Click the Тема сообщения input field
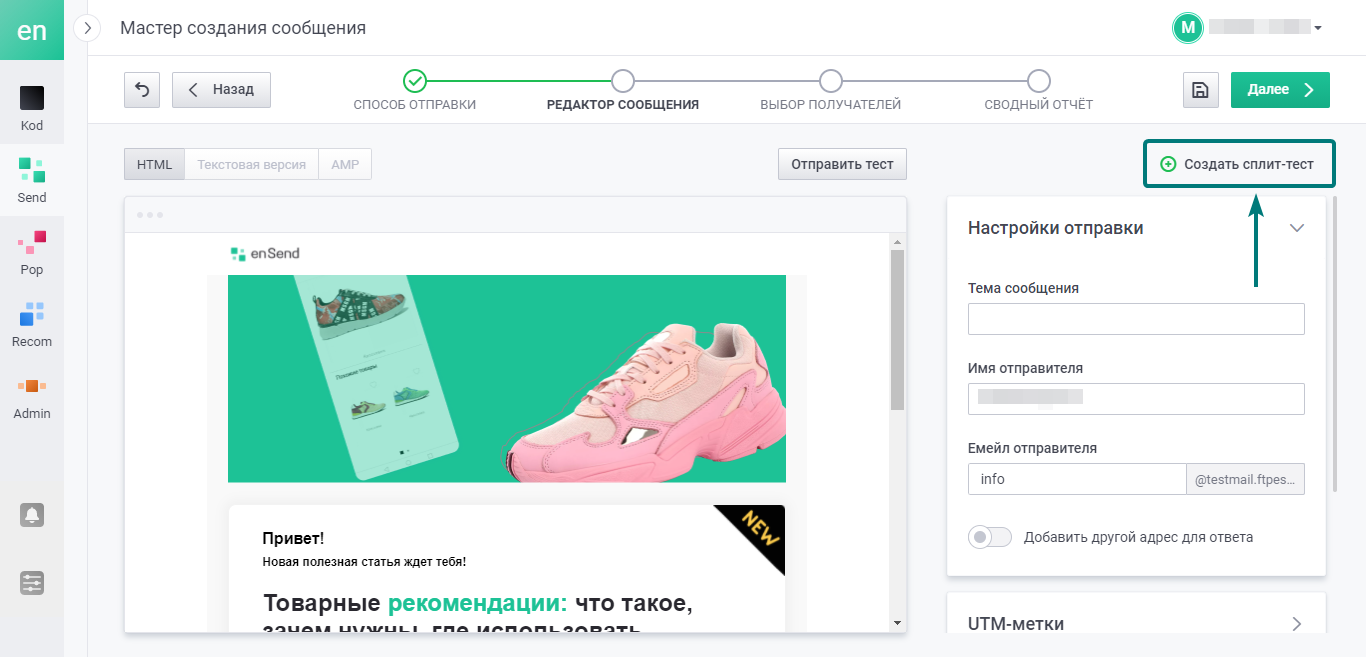 tap(1136, 319)
